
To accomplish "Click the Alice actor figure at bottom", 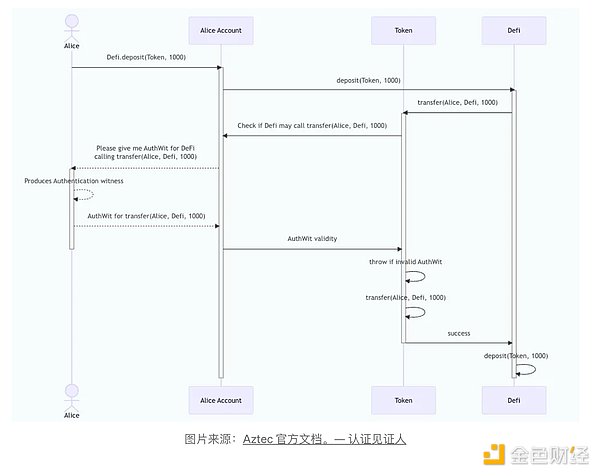I will tap(71, 395).
